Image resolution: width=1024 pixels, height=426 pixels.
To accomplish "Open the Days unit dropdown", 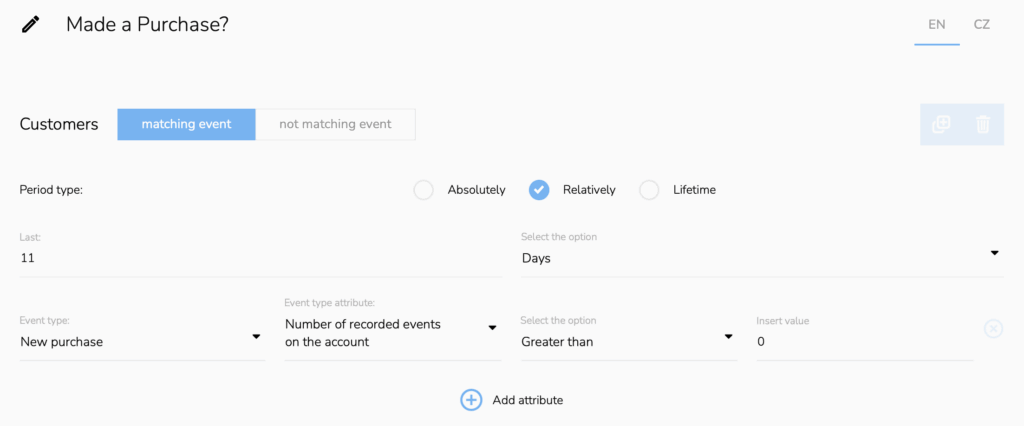I will click(x=760, y=258).
